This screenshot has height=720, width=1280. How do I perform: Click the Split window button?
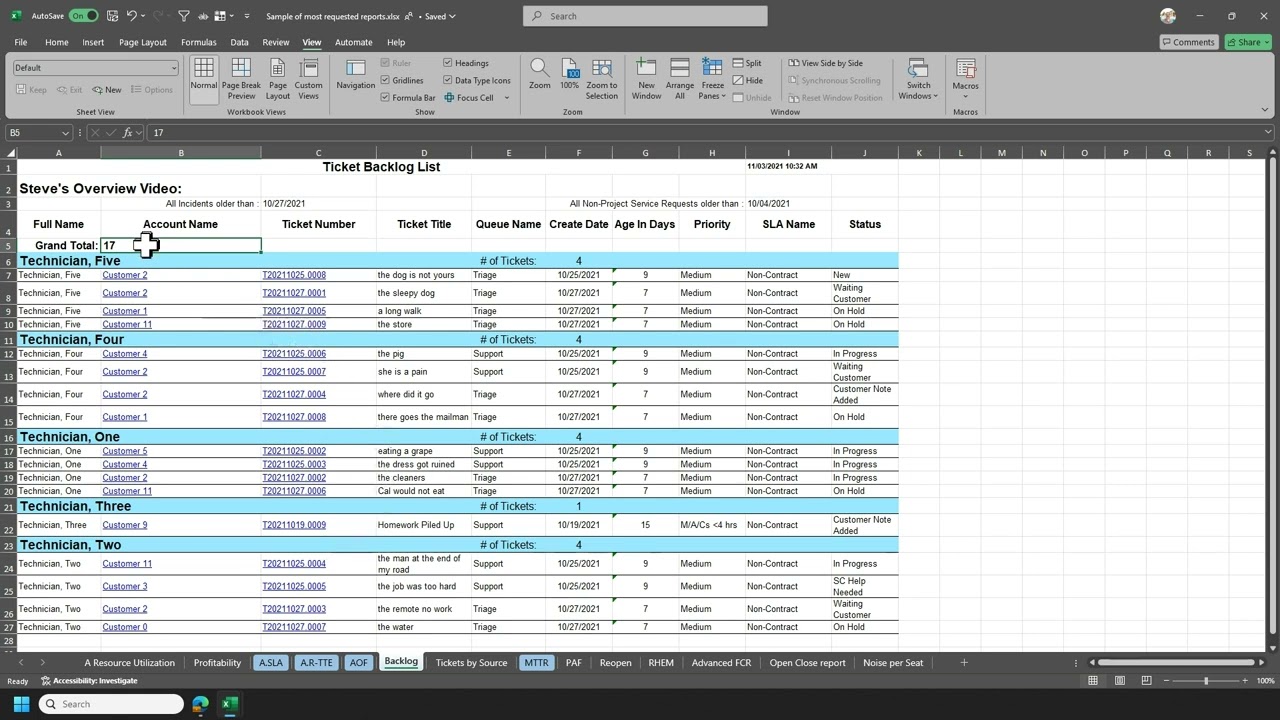[x=747, y=63]
